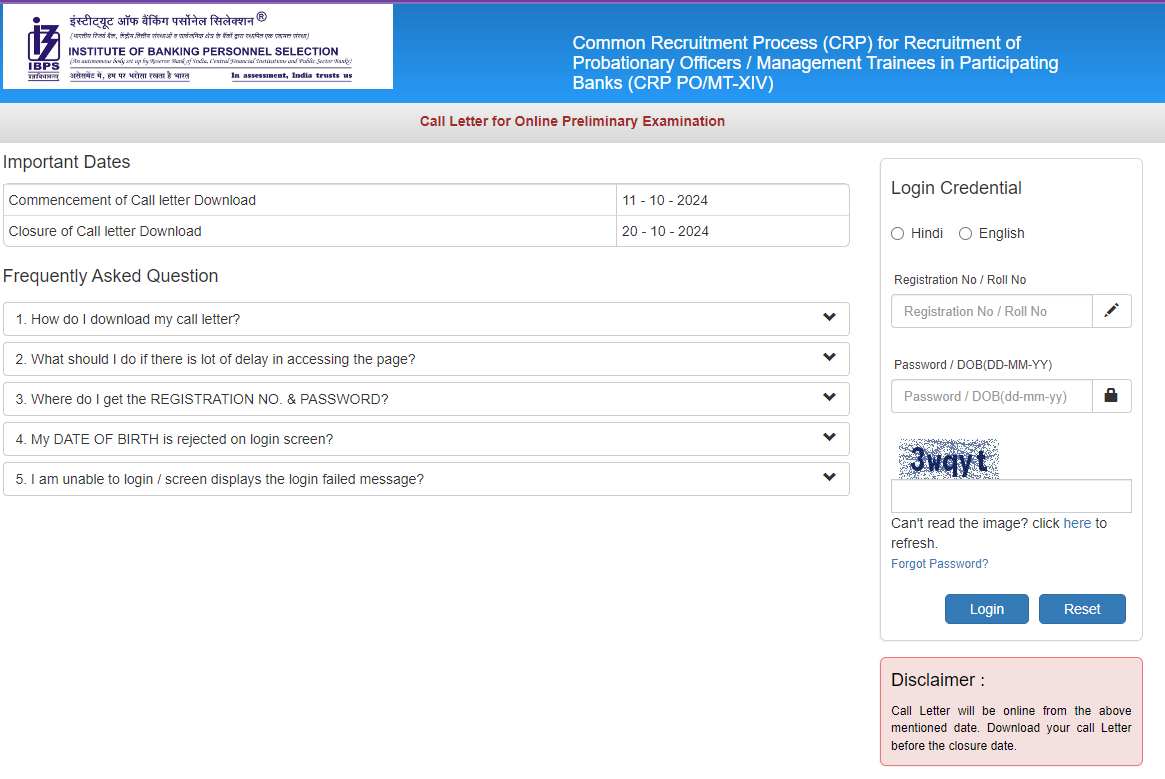Click the 3wqyt captcha image
Image resolution: width=1165 pixels, height=779 pixels.
pyautogui.click(x=948, y=459)
